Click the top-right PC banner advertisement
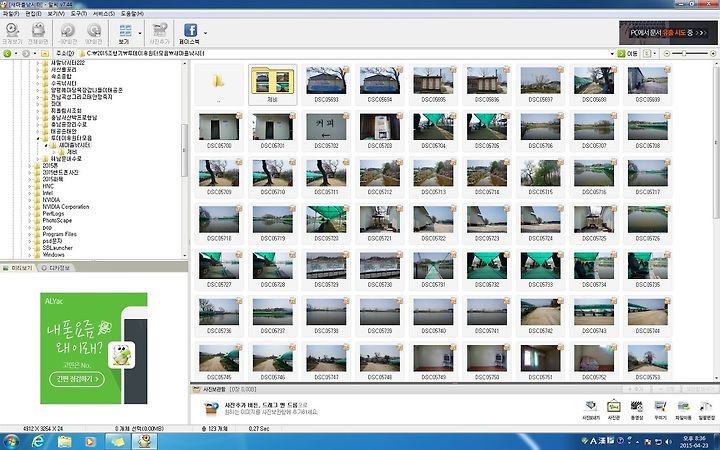The height and width of the screenshot is (450, 720). [668, 33]
